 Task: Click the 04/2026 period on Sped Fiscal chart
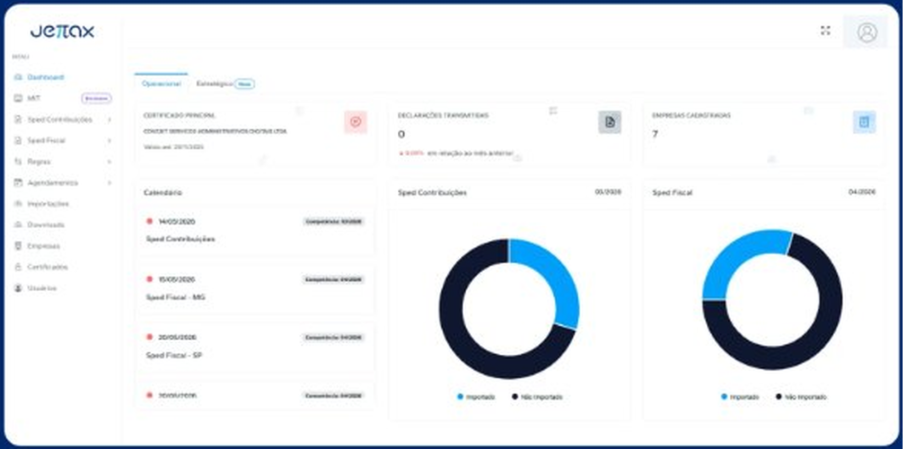pos(862,192)
